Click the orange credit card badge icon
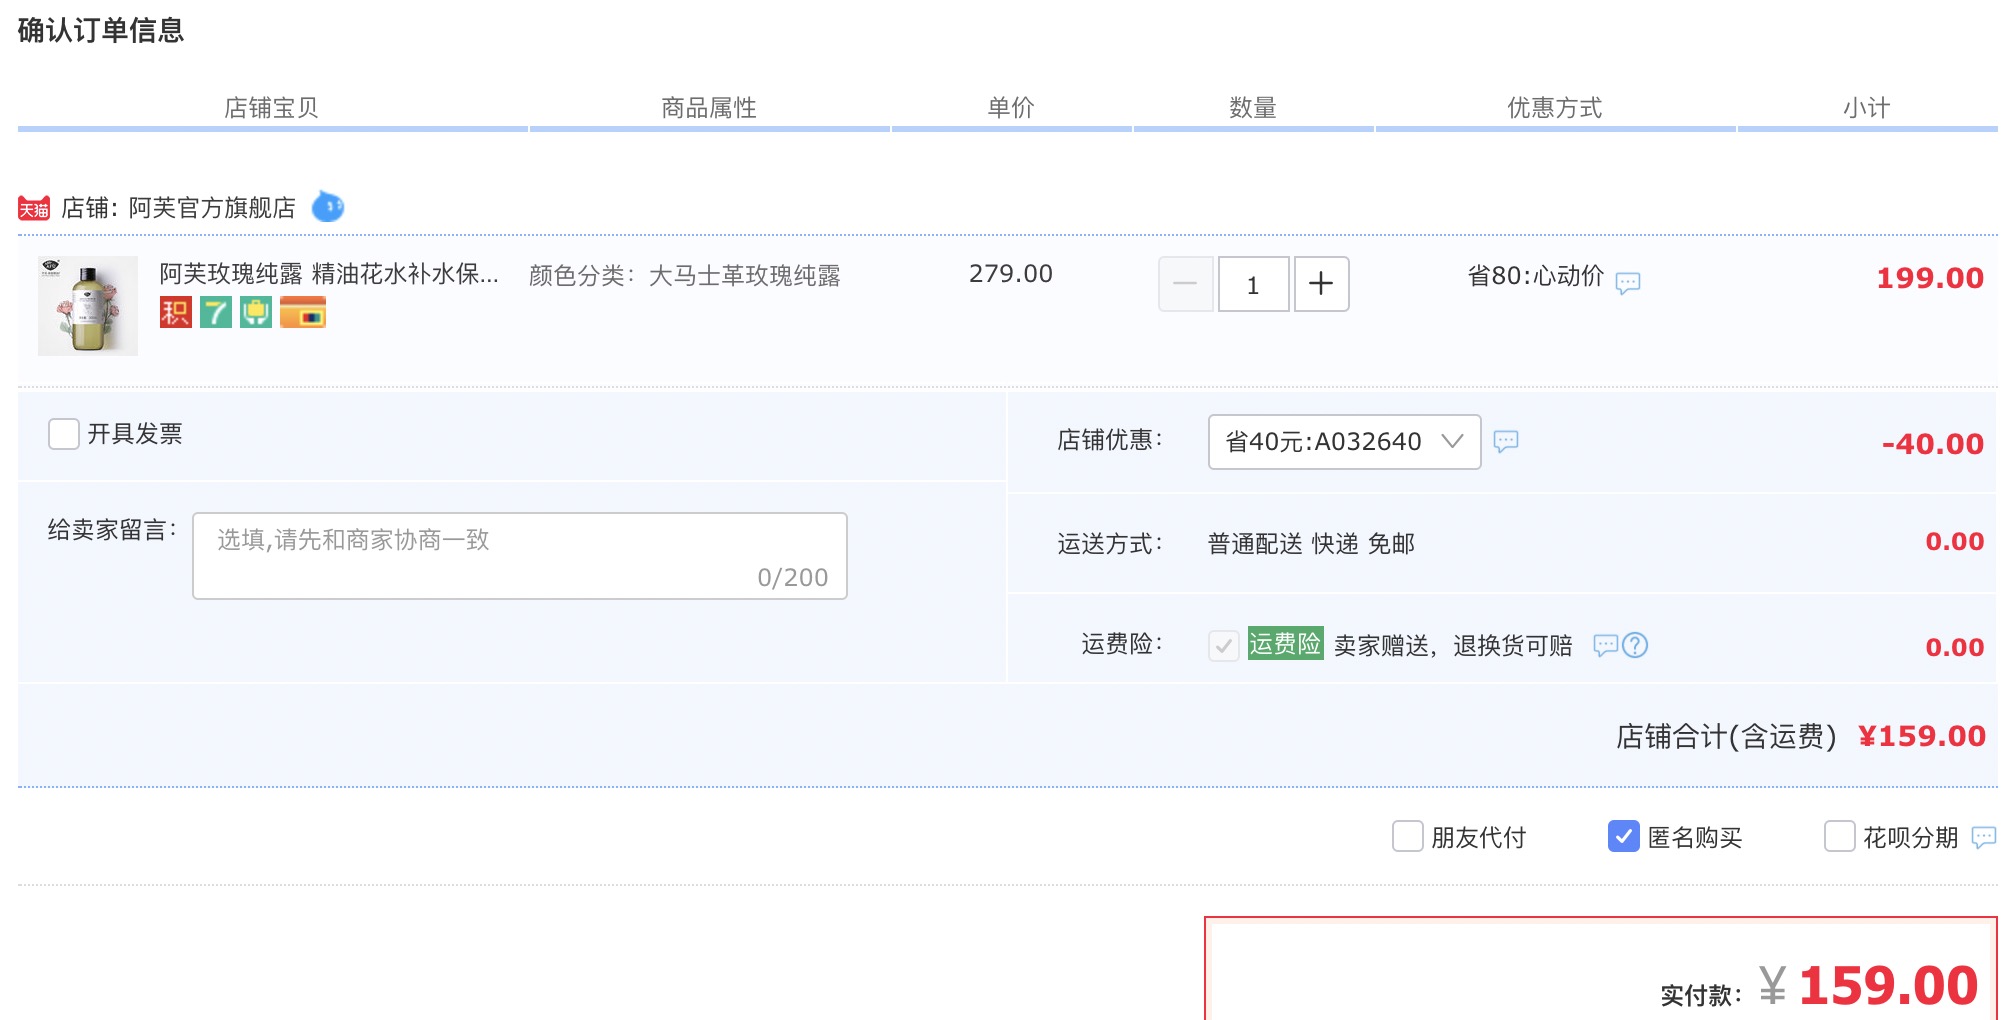This screenshot has width=2016, height=1020. click(x=303, y=312)
